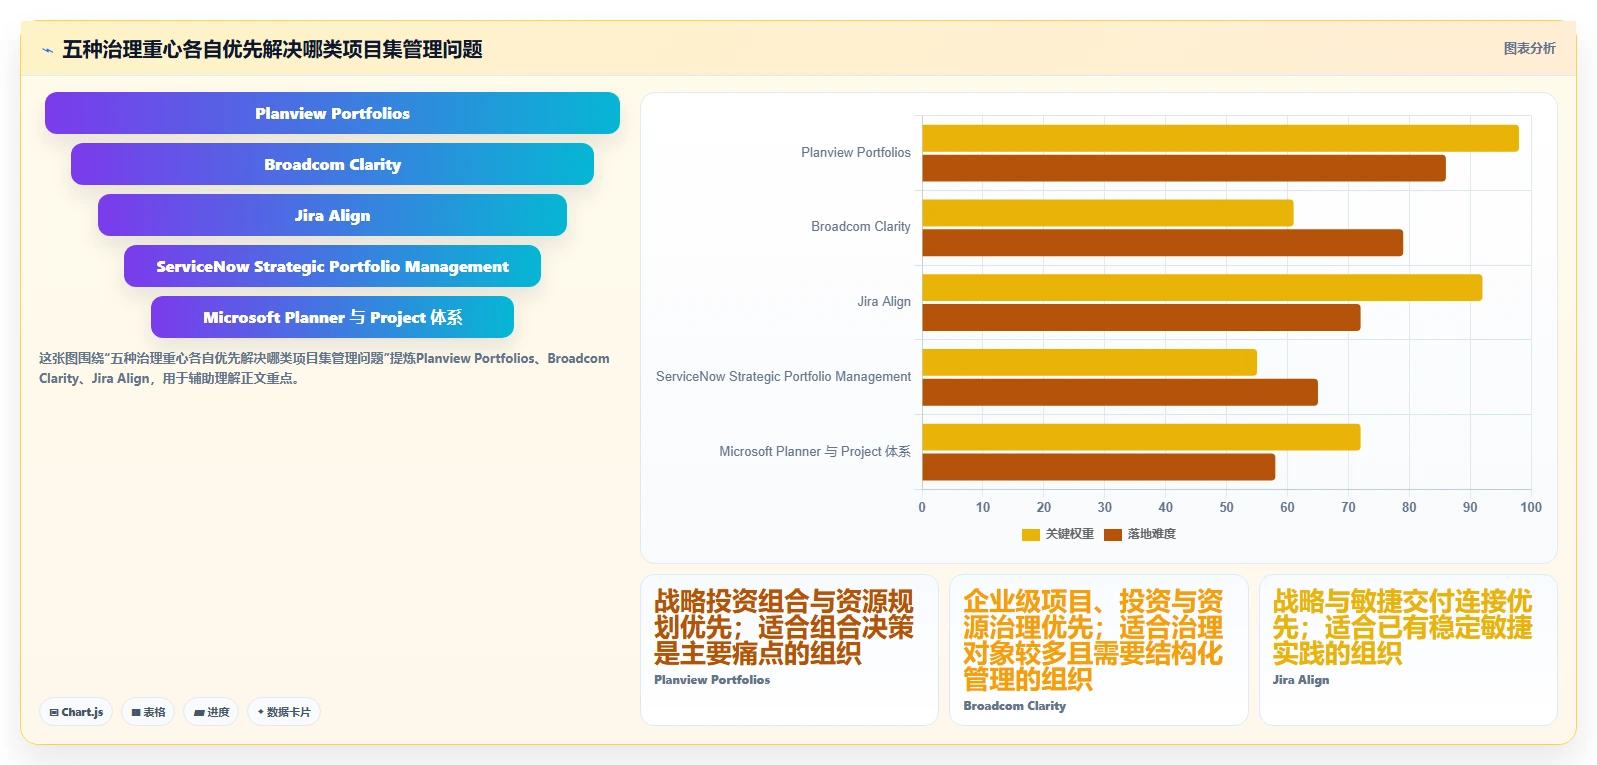Click the Microsoft Planner brown bar in chart
Image resolution: width=1597 pixels, height=765 pixels.
coord(1098,467)
